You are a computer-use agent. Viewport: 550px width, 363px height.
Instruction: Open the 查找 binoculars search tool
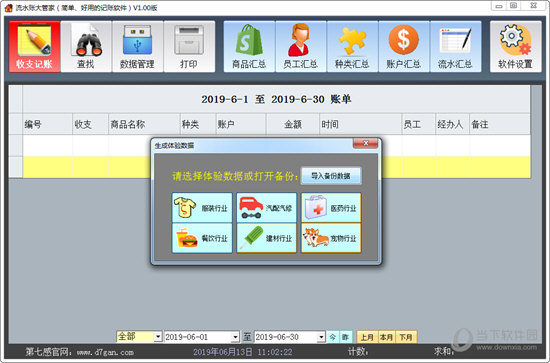pos(86,47)
